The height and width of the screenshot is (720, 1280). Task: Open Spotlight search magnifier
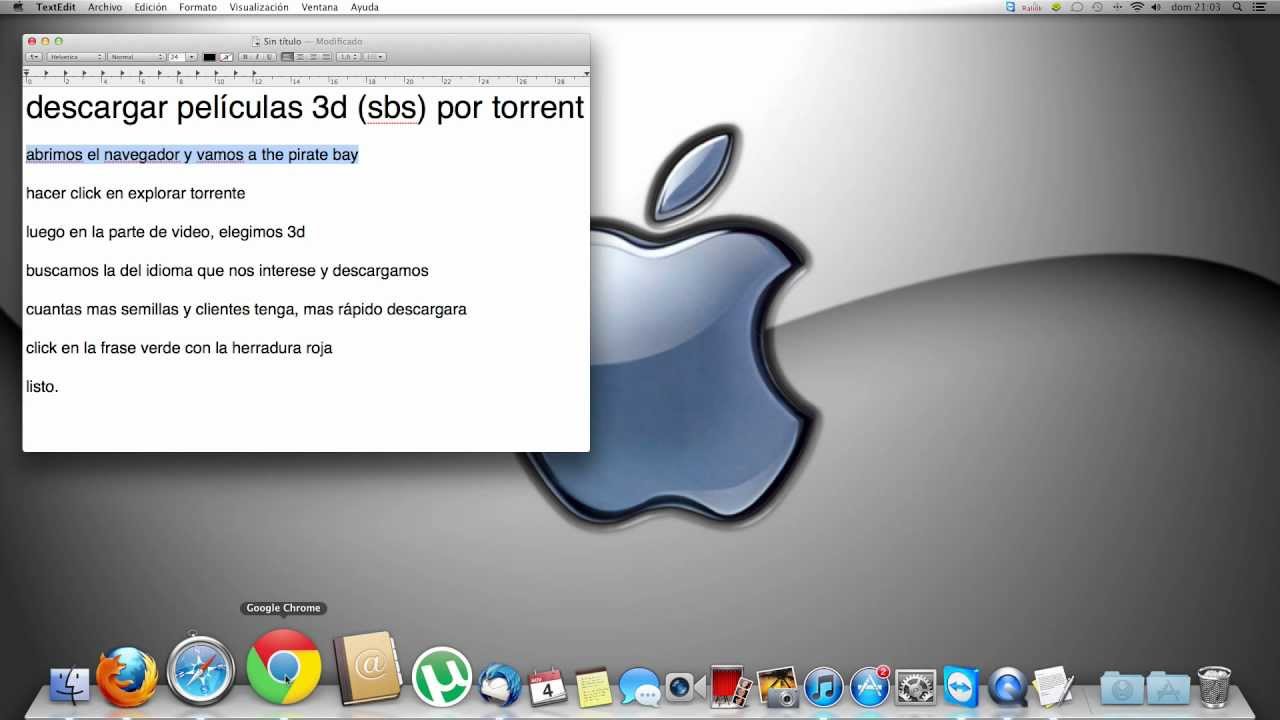(x=1237, y=7)
